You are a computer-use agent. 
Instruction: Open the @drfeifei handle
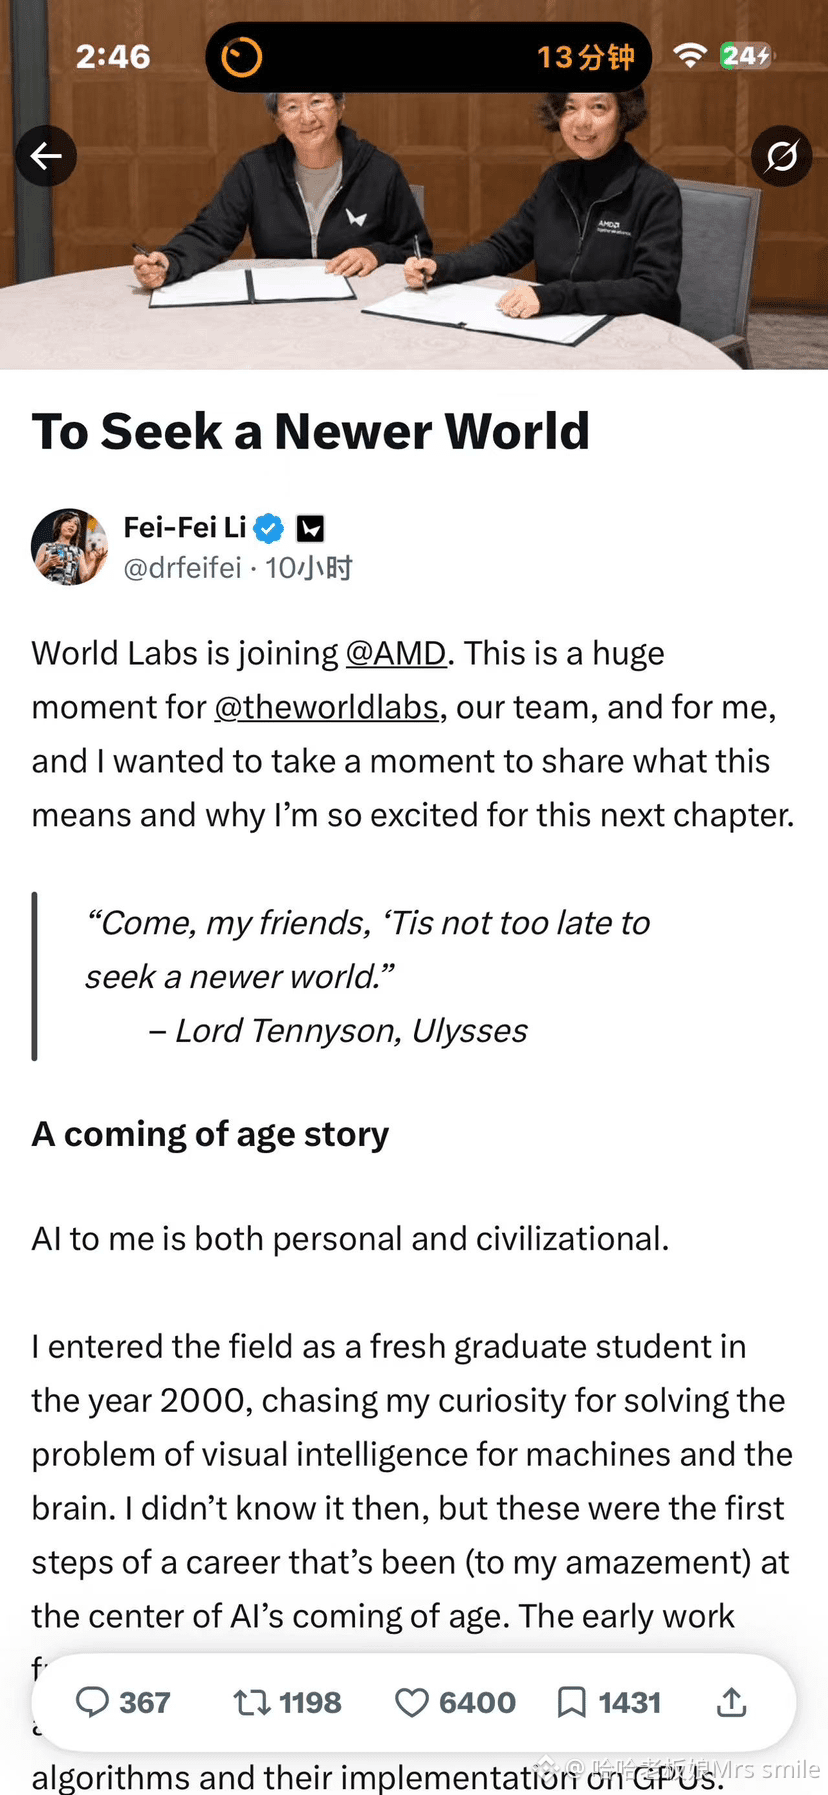pyautogui.click(x=182, y=568)
